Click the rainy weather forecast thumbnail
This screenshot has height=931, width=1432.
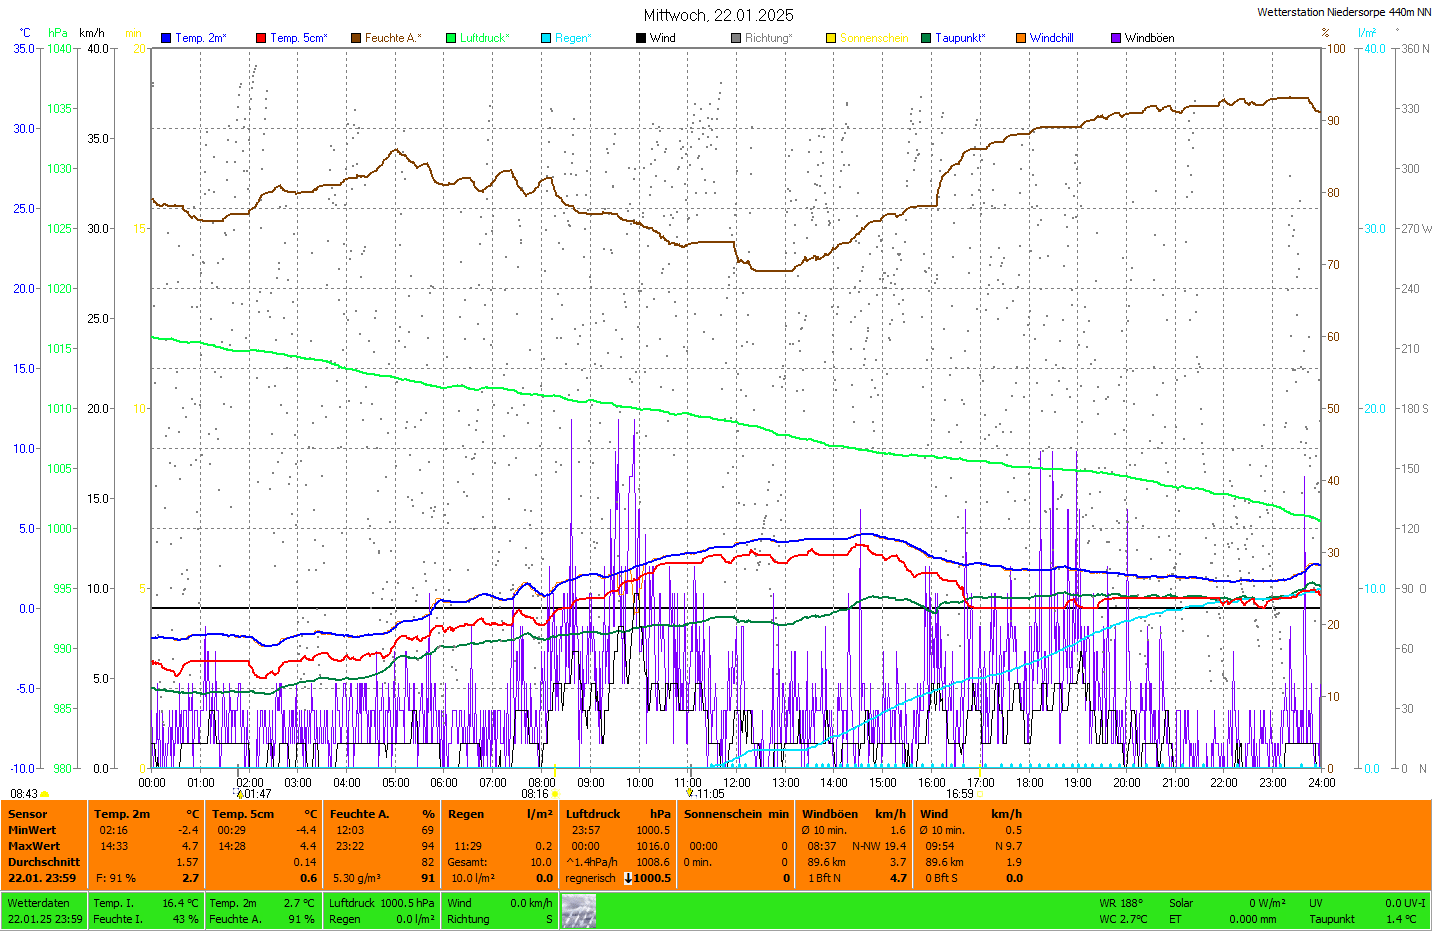(x=578, y=911)
